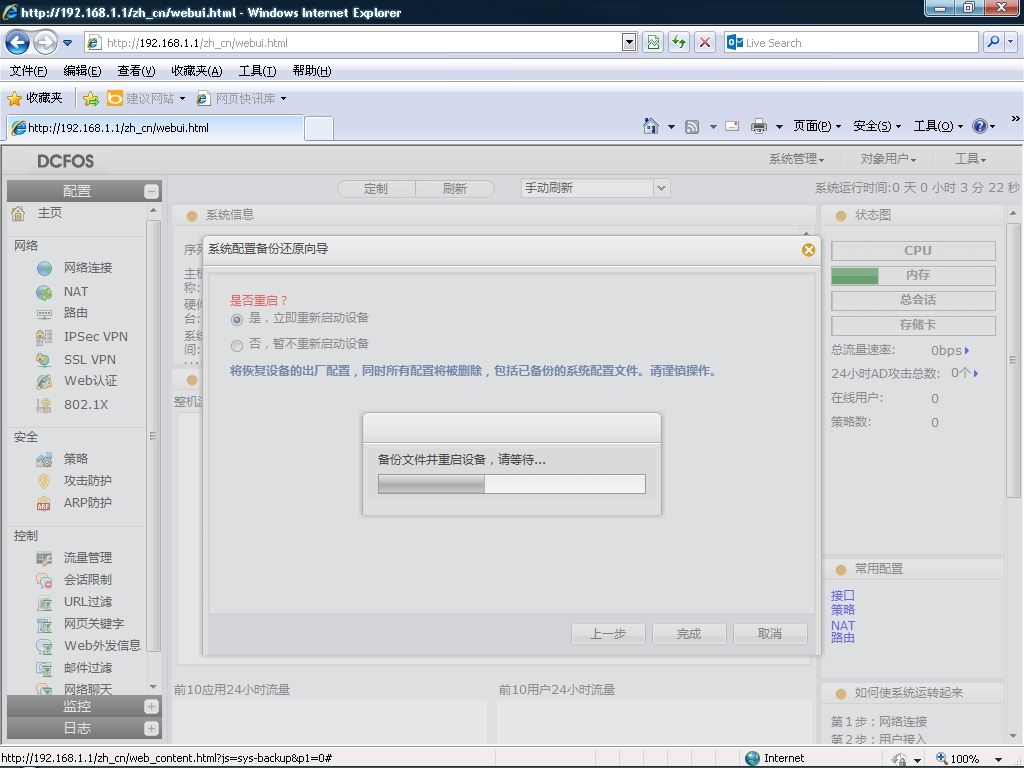This screenshot has width=1024, height=768.
Task: Open the 收藏夹(A) menu
Action: [197, 71]
